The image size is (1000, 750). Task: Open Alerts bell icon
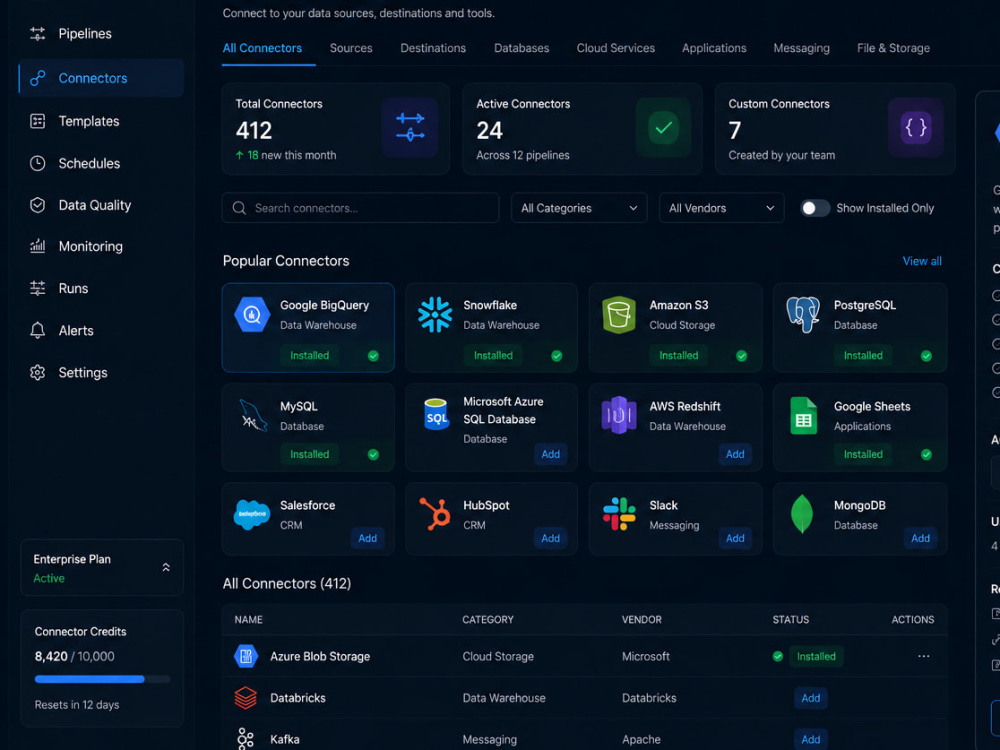click(38, 330)
